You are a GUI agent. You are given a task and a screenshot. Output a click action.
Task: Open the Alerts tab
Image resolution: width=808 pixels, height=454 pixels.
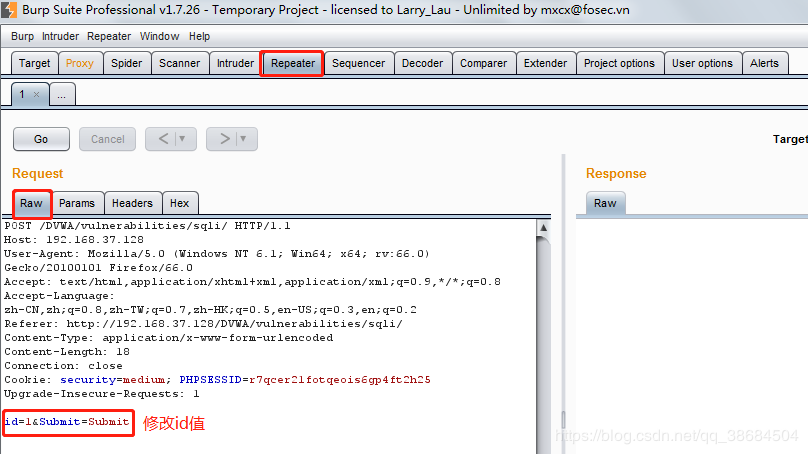(764, 63)
